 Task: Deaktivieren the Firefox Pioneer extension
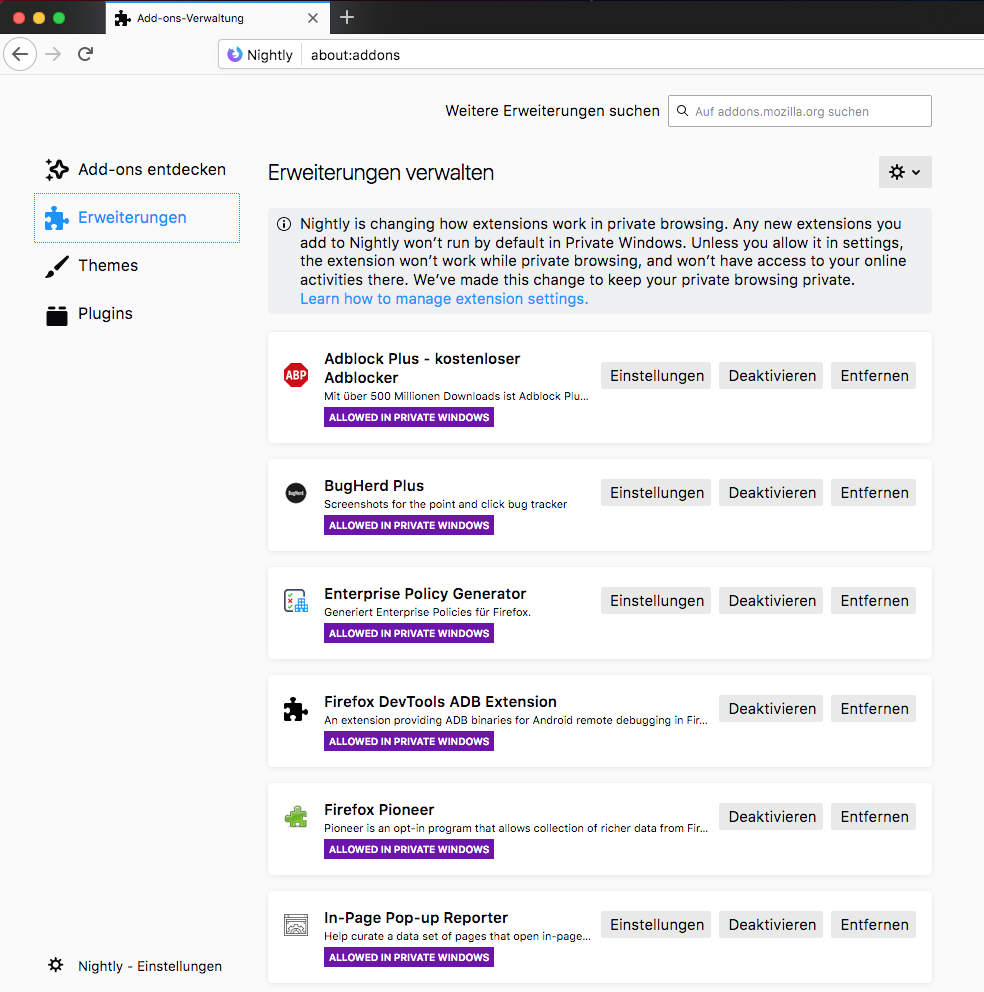[771, 817]
